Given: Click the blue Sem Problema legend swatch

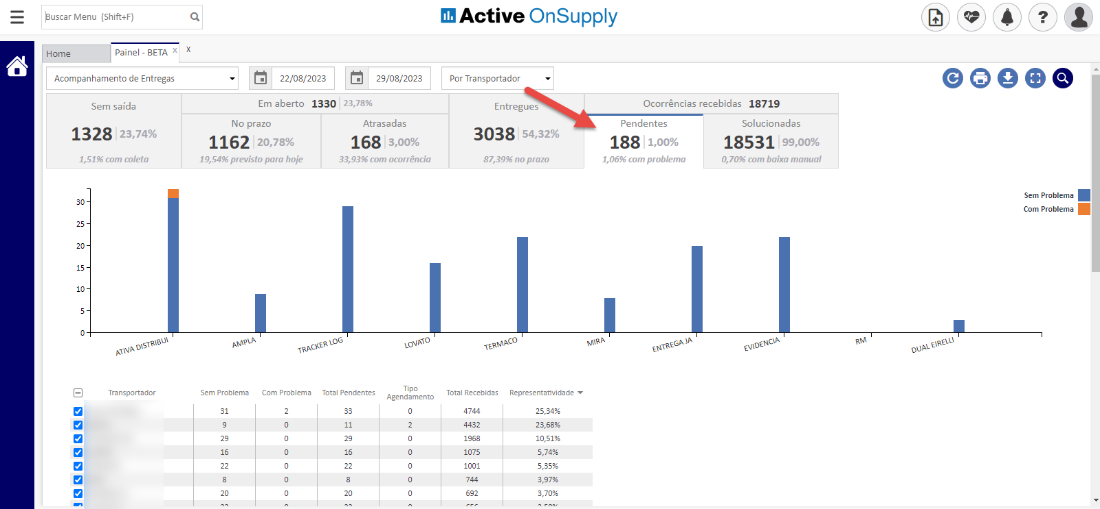Looking at the screenshot, I should click(x=1085, y=195).
